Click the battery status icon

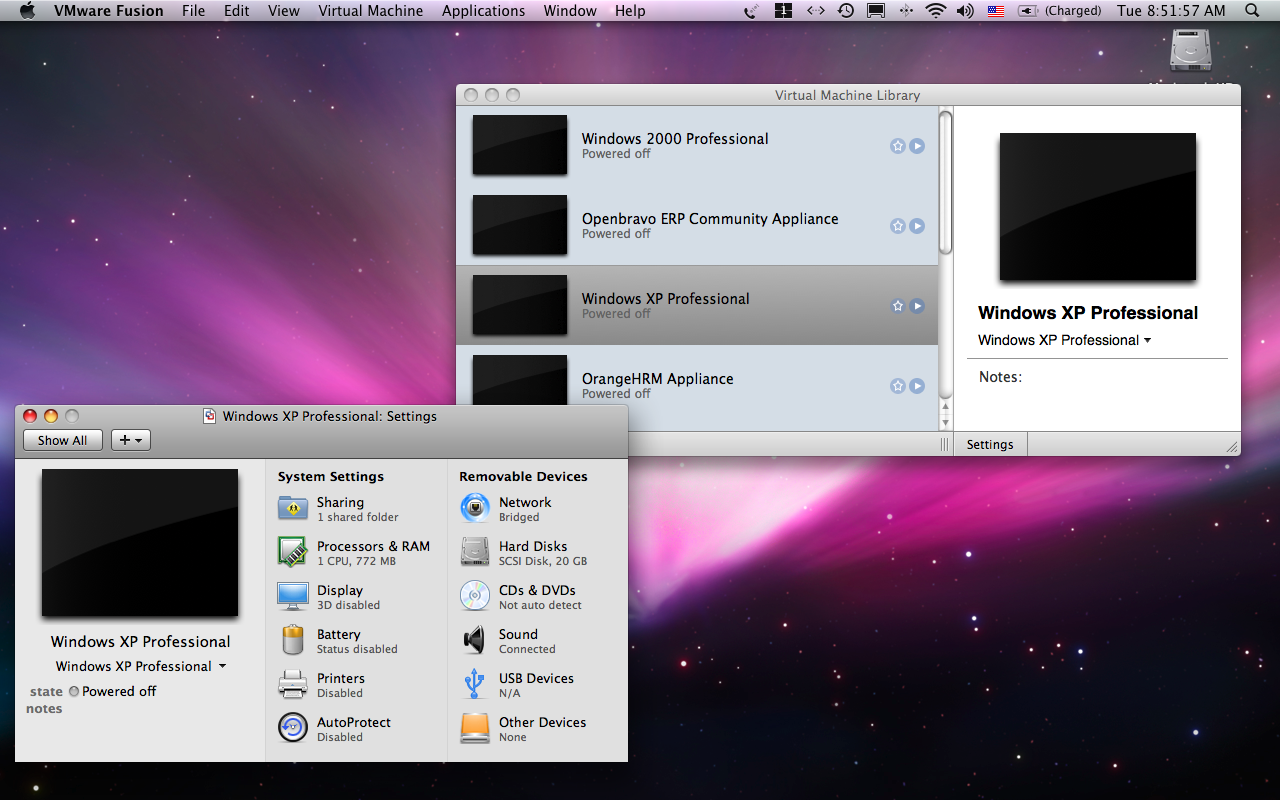point(1028,11)
